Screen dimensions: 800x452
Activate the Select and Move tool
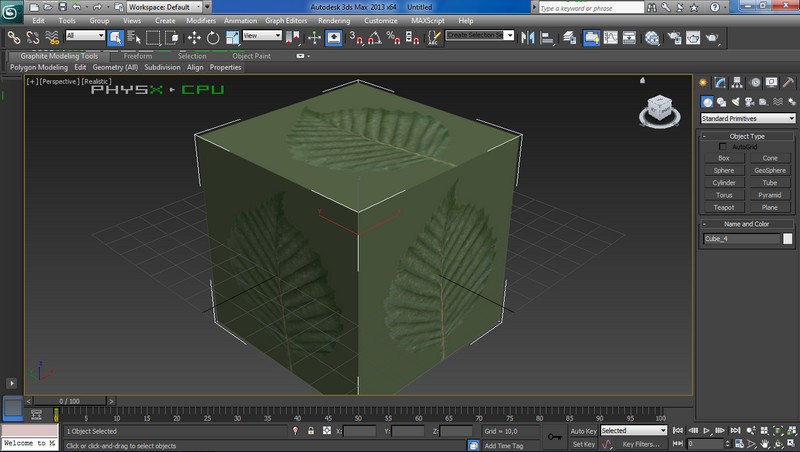tap(194, 37)
